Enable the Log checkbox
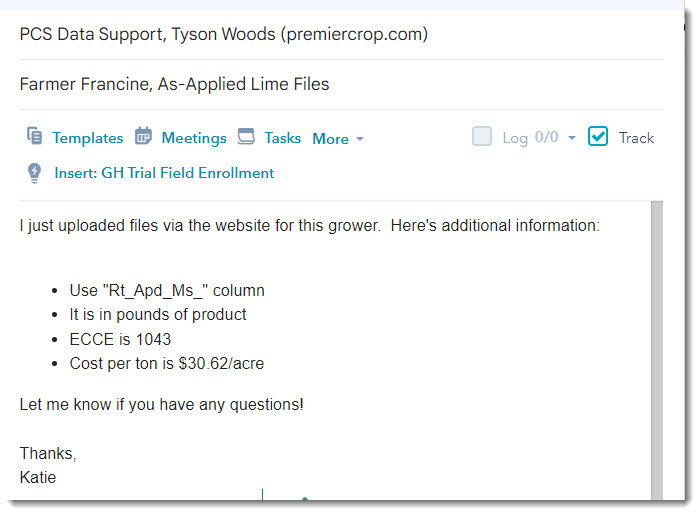The image size is (700, 515). 482,137
